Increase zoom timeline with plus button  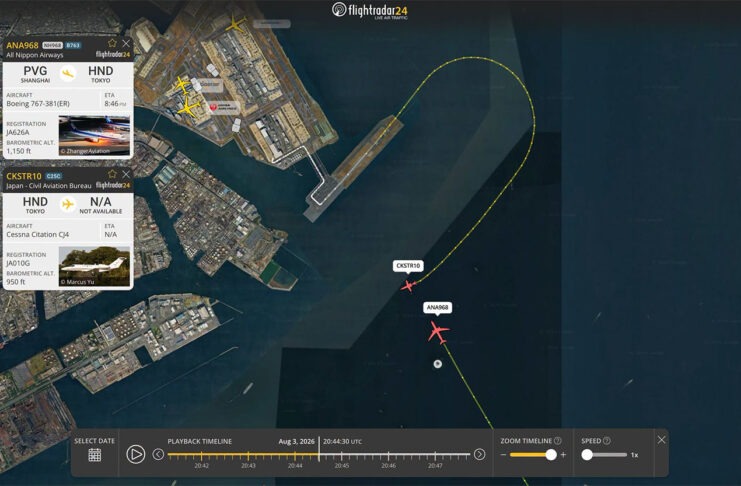coord(563,455)
